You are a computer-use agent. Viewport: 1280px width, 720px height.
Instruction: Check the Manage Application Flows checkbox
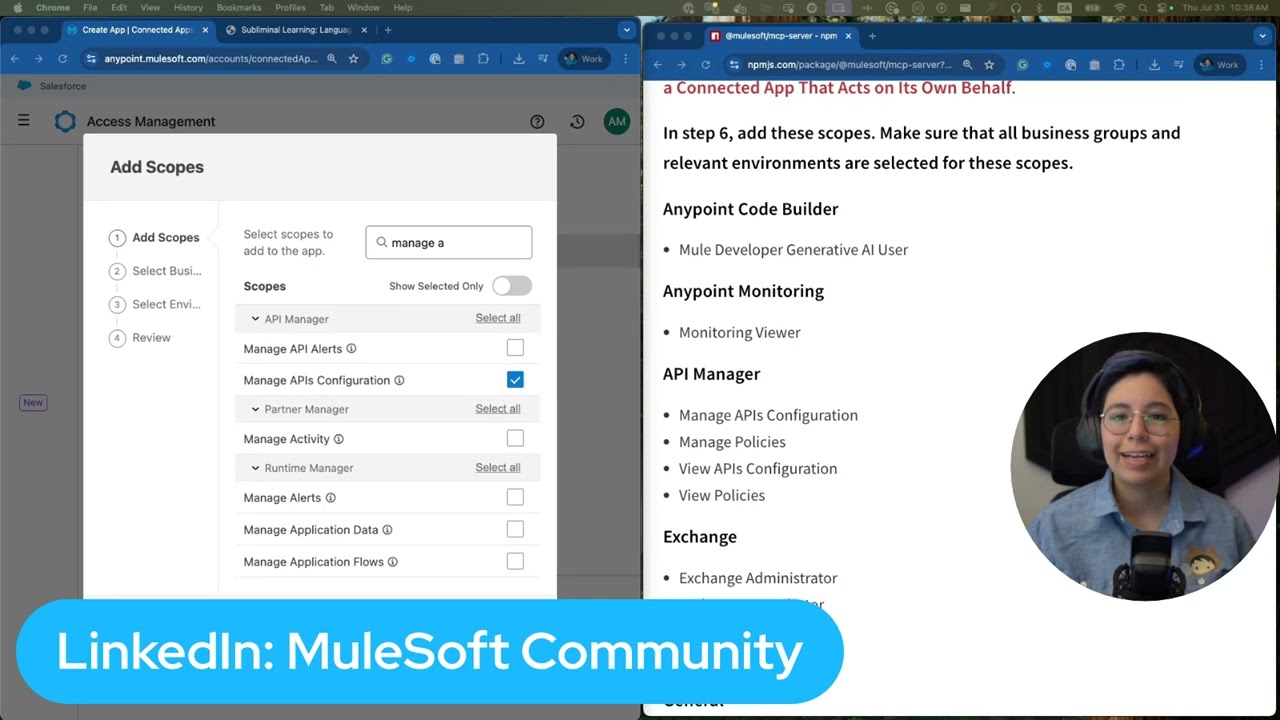click(x=515, y=561)
